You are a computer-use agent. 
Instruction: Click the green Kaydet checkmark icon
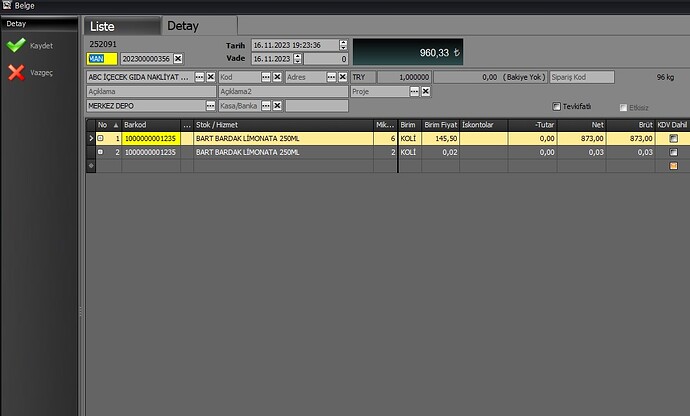coord(15,45)
